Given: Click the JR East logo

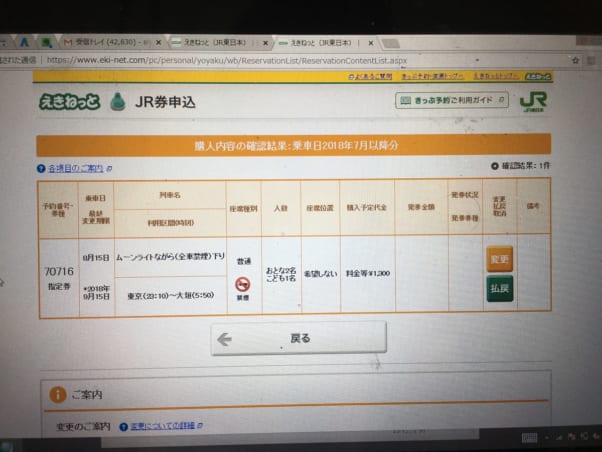Looking at the screenshot, I should point(533,102).
